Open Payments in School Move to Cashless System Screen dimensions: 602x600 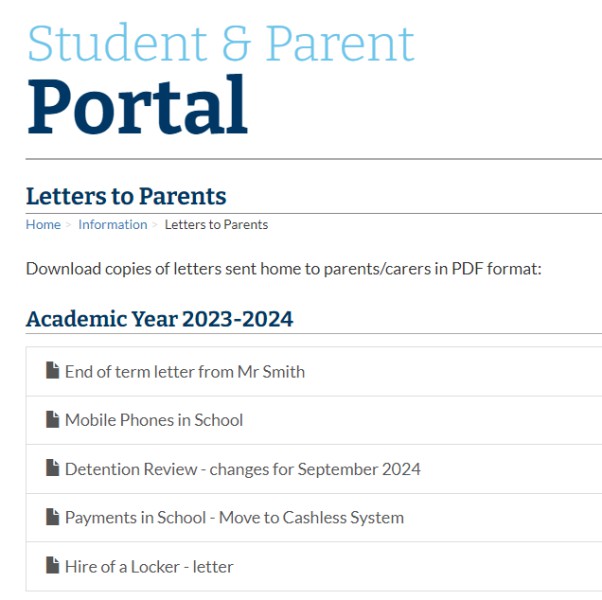[x=234, y=518]
